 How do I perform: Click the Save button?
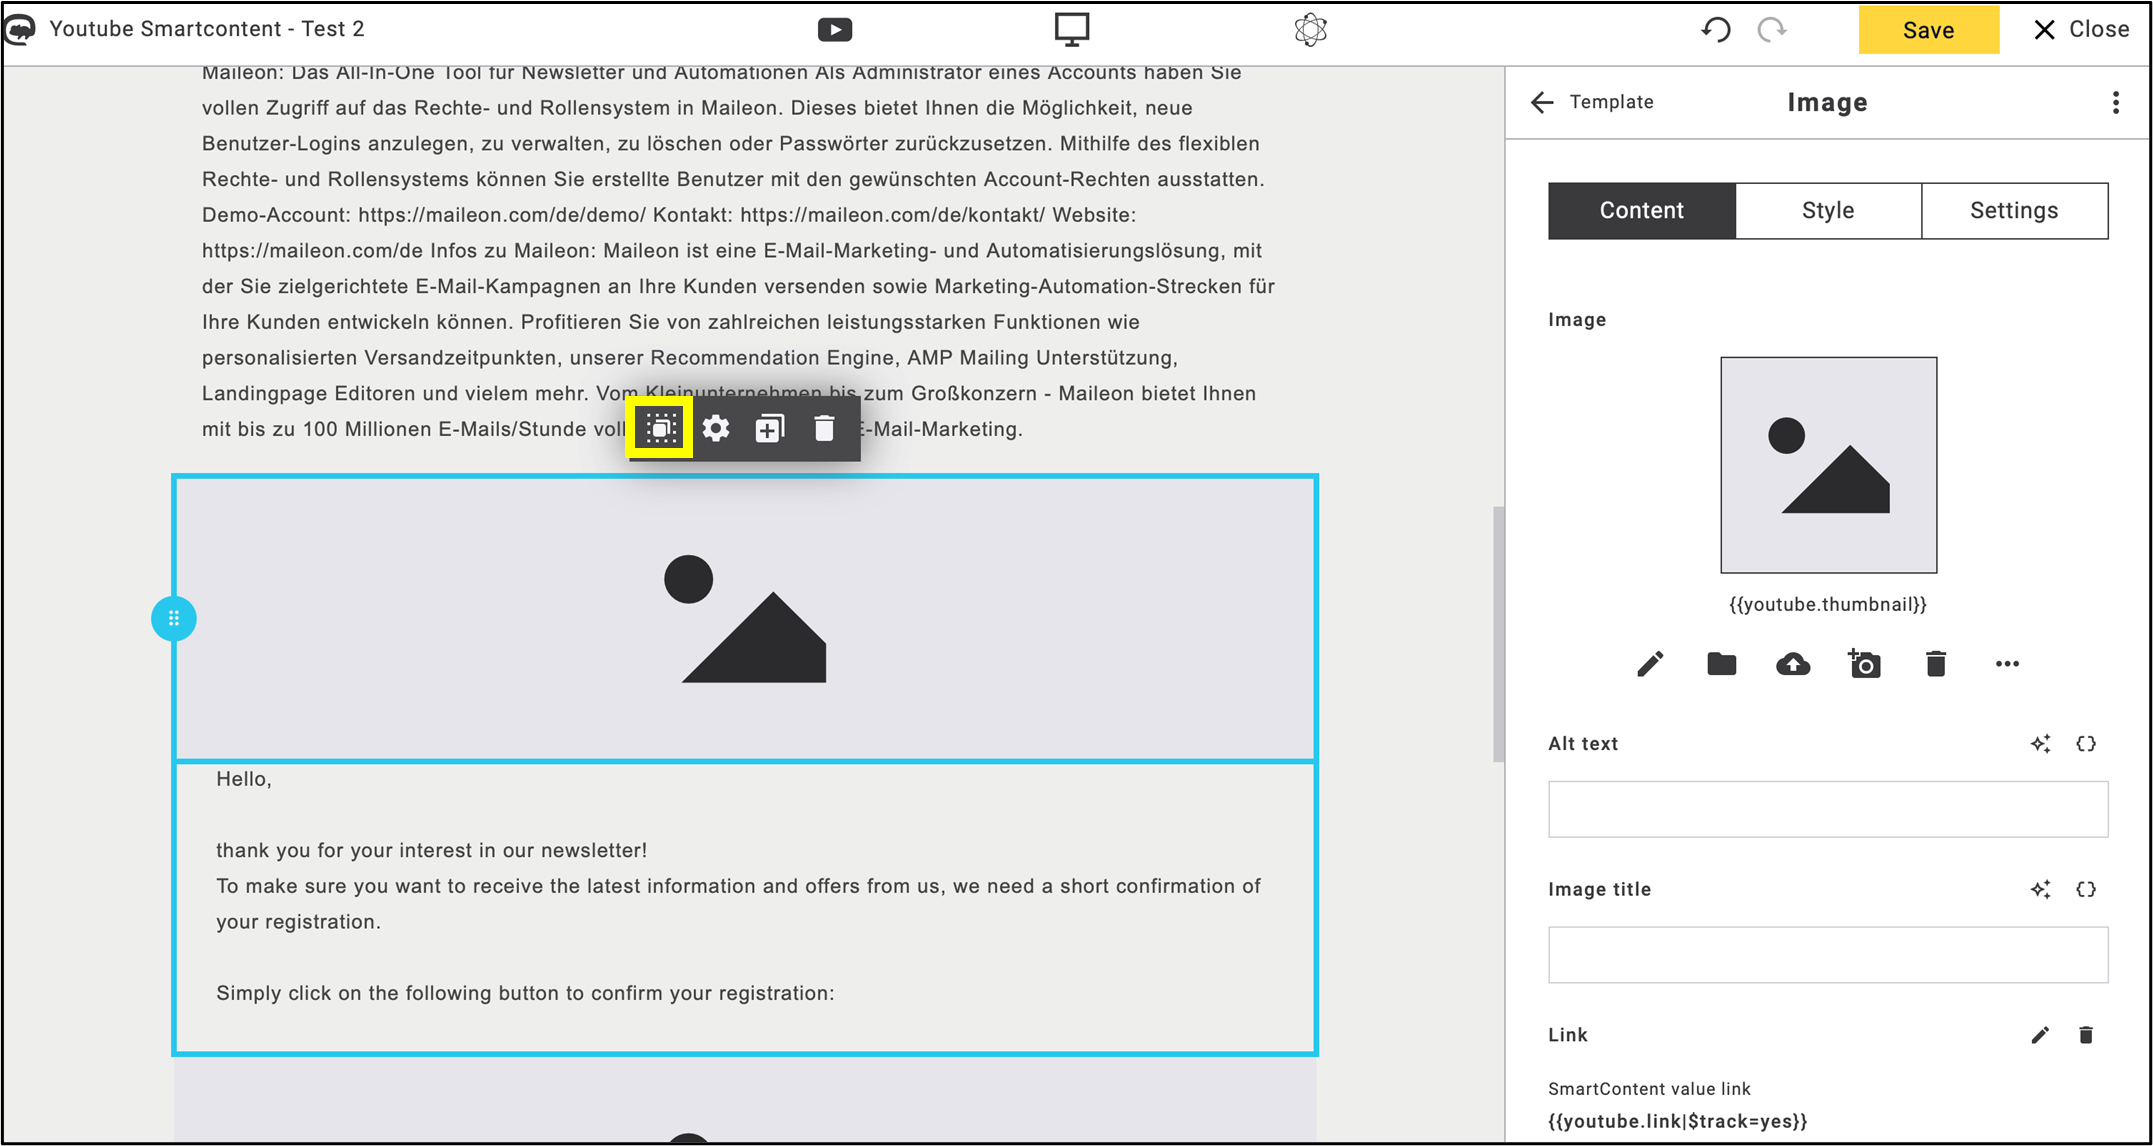(x=1929, y=30)
